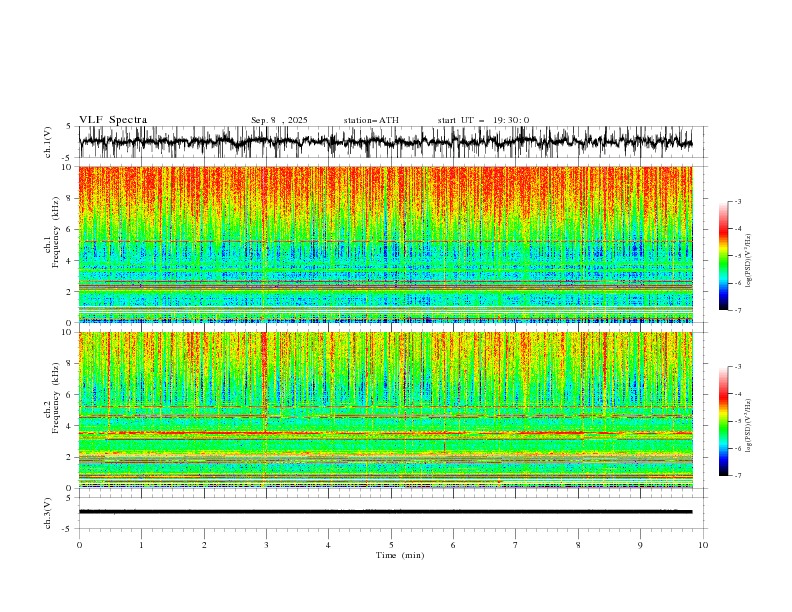Click the ch.1 voltage waveform trace
The image size is (792, 612).
[385, 142]
